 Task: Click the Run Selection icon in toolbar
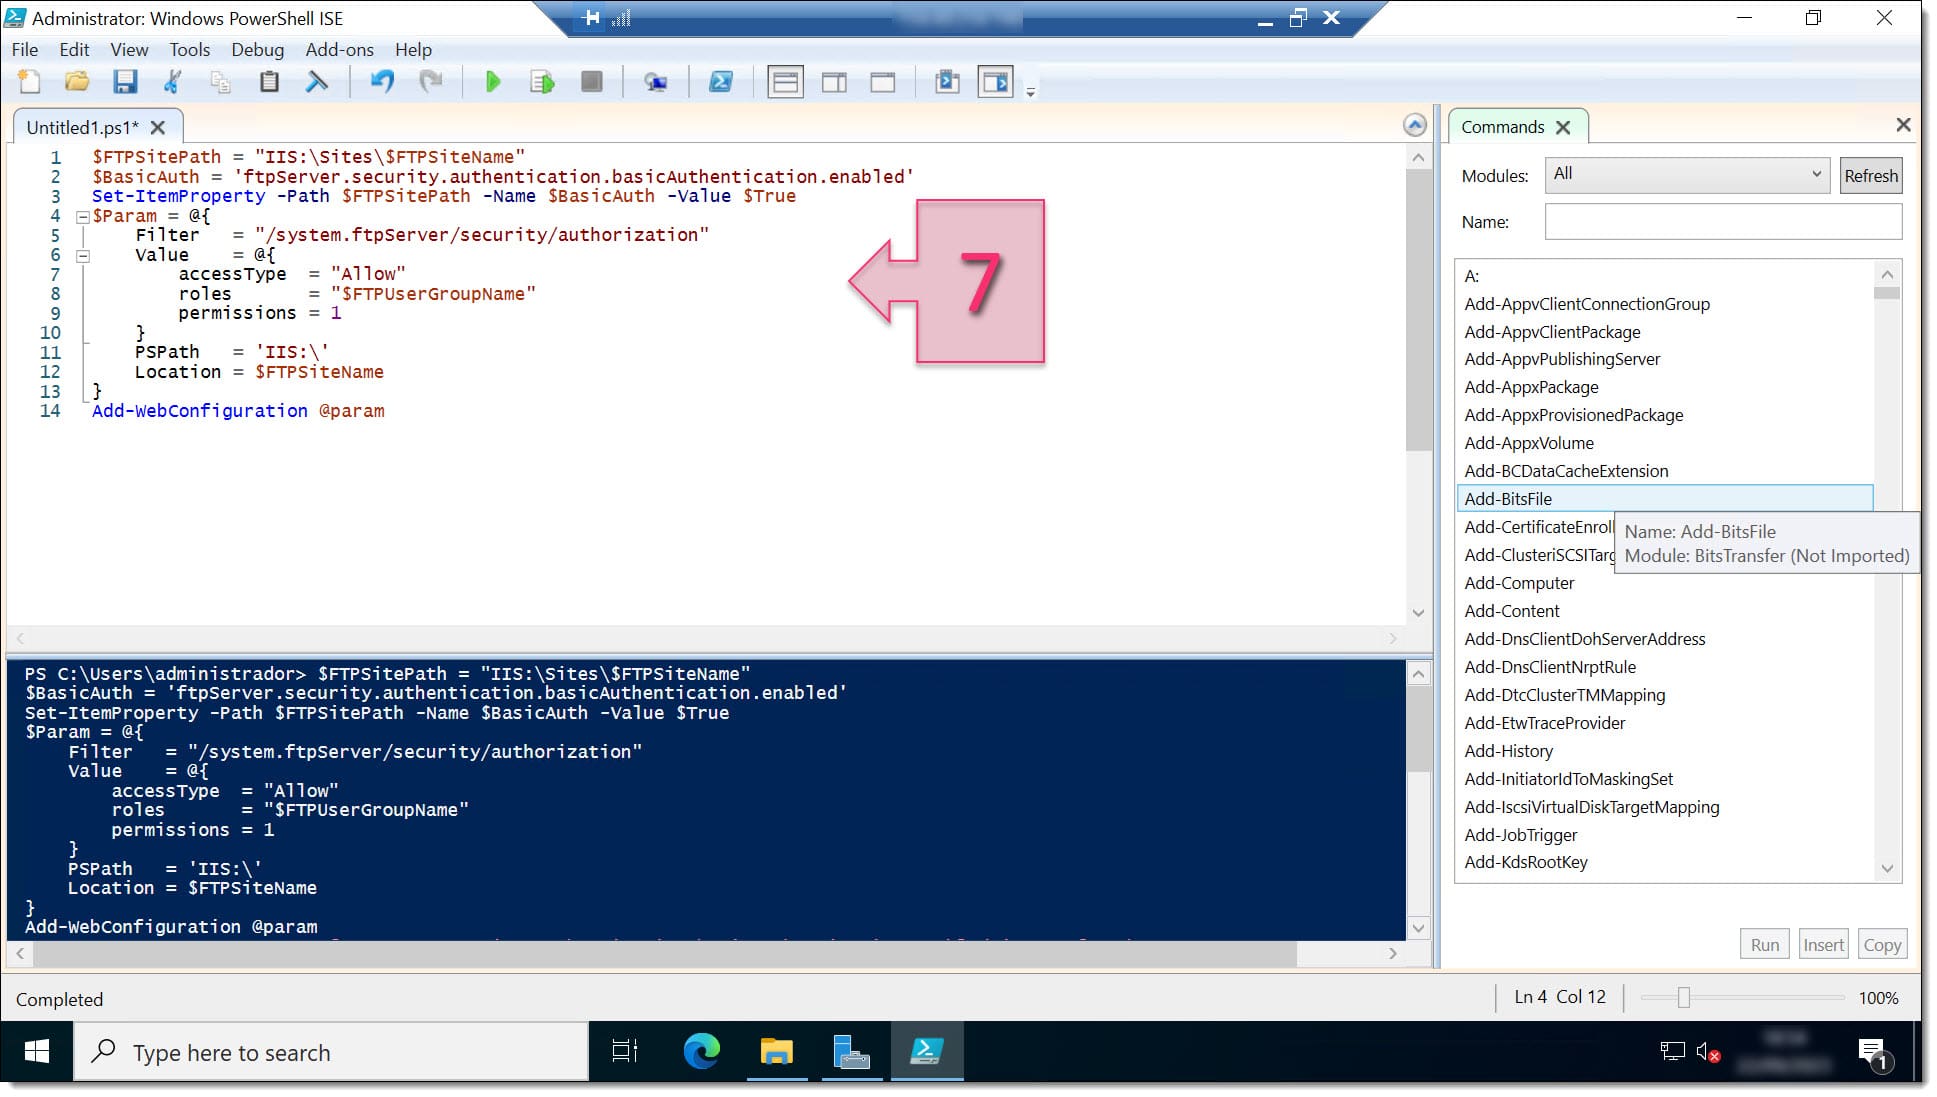(x=540, y=82)
